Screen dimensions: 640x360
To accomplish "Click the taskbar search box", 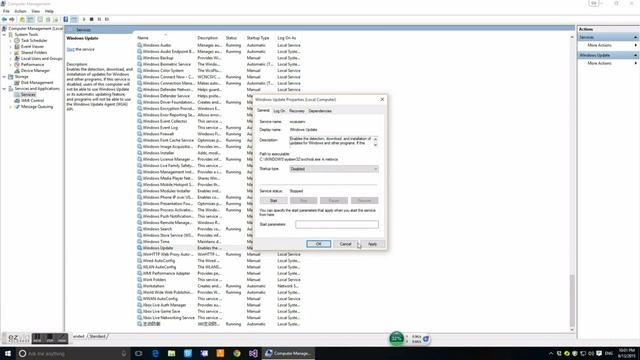I will tap(73, 353).
